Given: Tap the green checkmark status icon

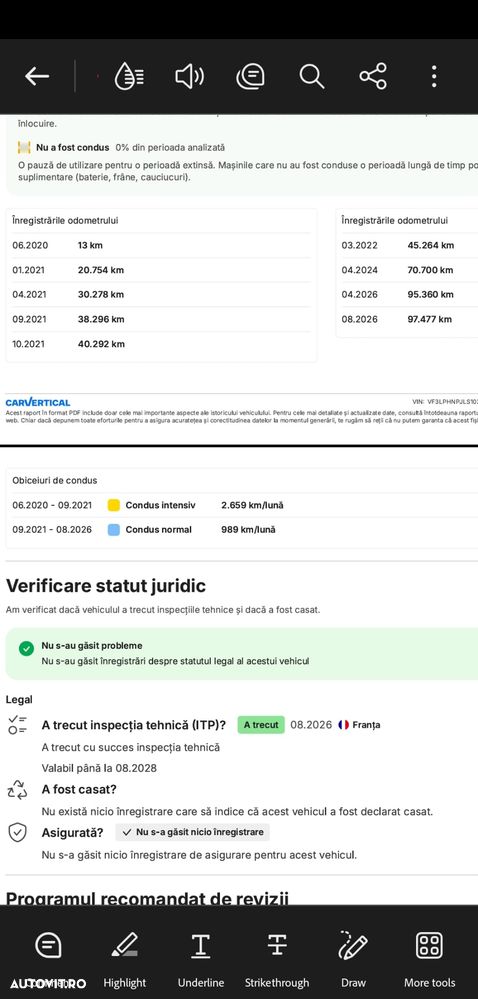Looking at the screenshot, I should pos(26,649).
